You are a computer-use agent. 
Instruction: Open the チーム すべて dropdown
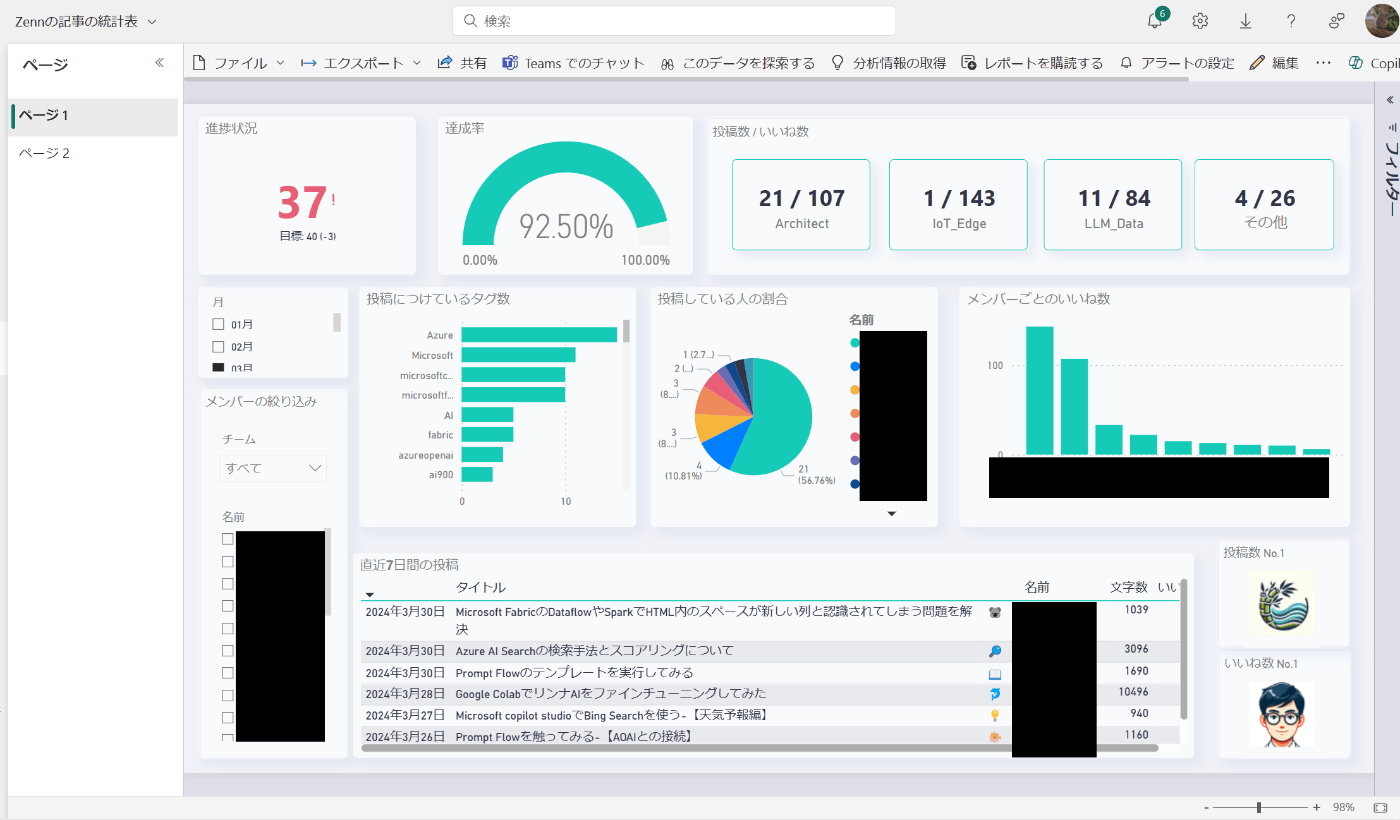(x=273, y=468)
